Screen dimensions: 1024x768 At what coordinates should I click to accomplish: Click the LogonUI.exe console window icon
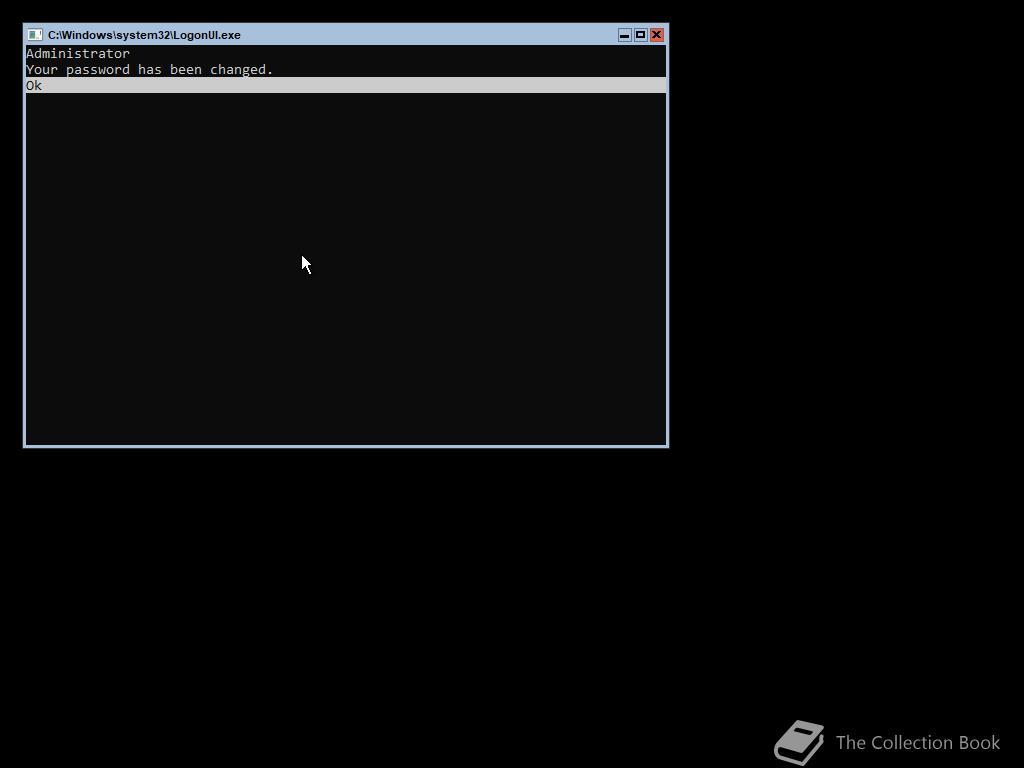tap(35, 35)
